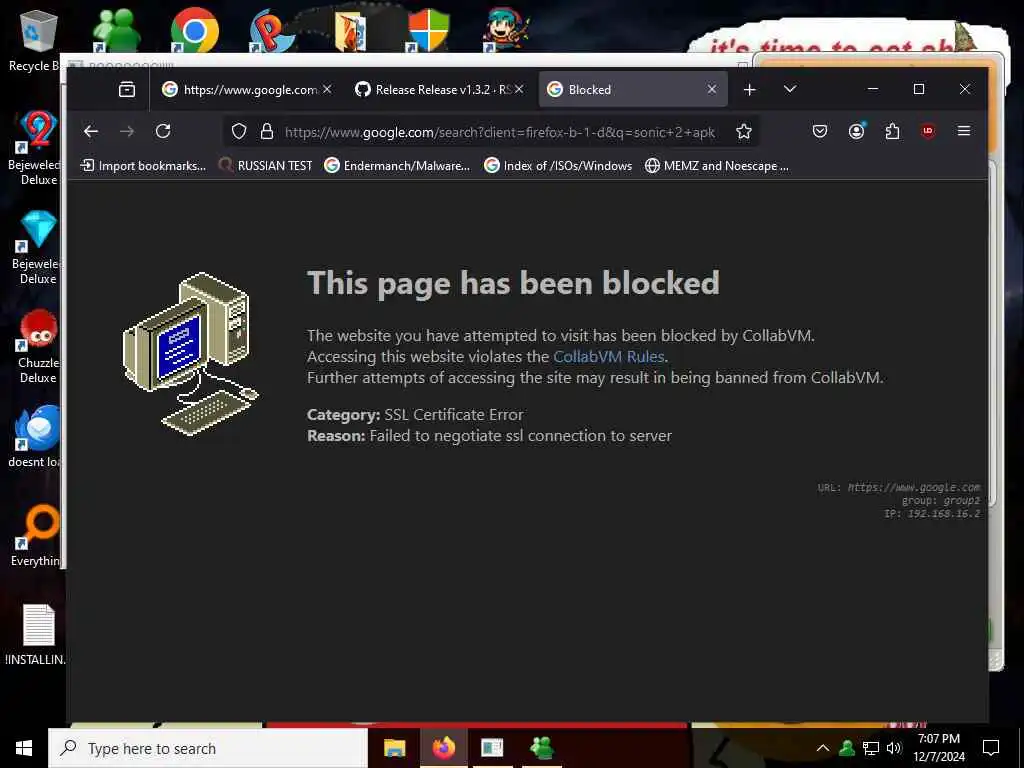Show site security padlock info
This screenshot has height=768, width=1024.
coord(266,132)
